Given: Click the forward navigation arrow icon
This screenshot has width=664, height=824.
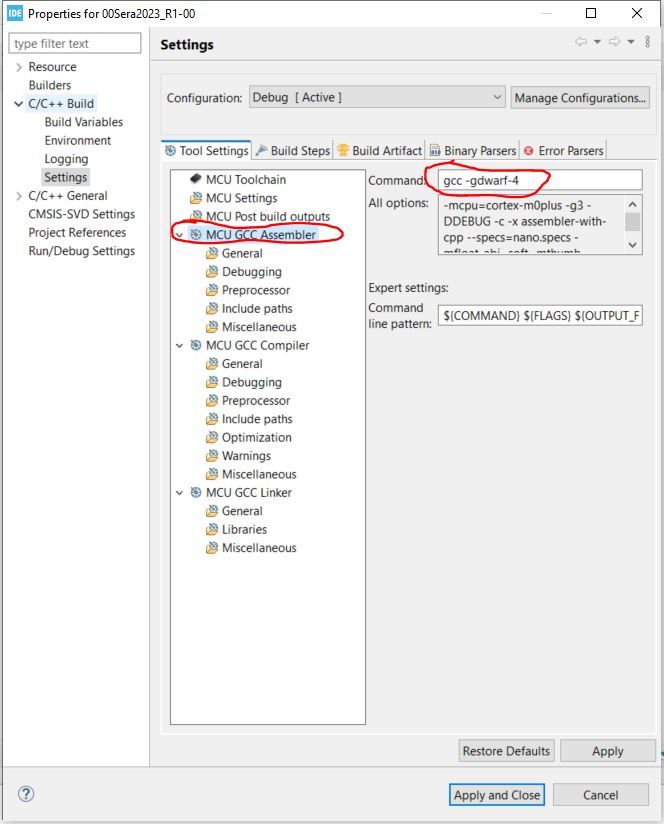Looking at the screenshot, I should pyautogui.click(x=614, y=42).
